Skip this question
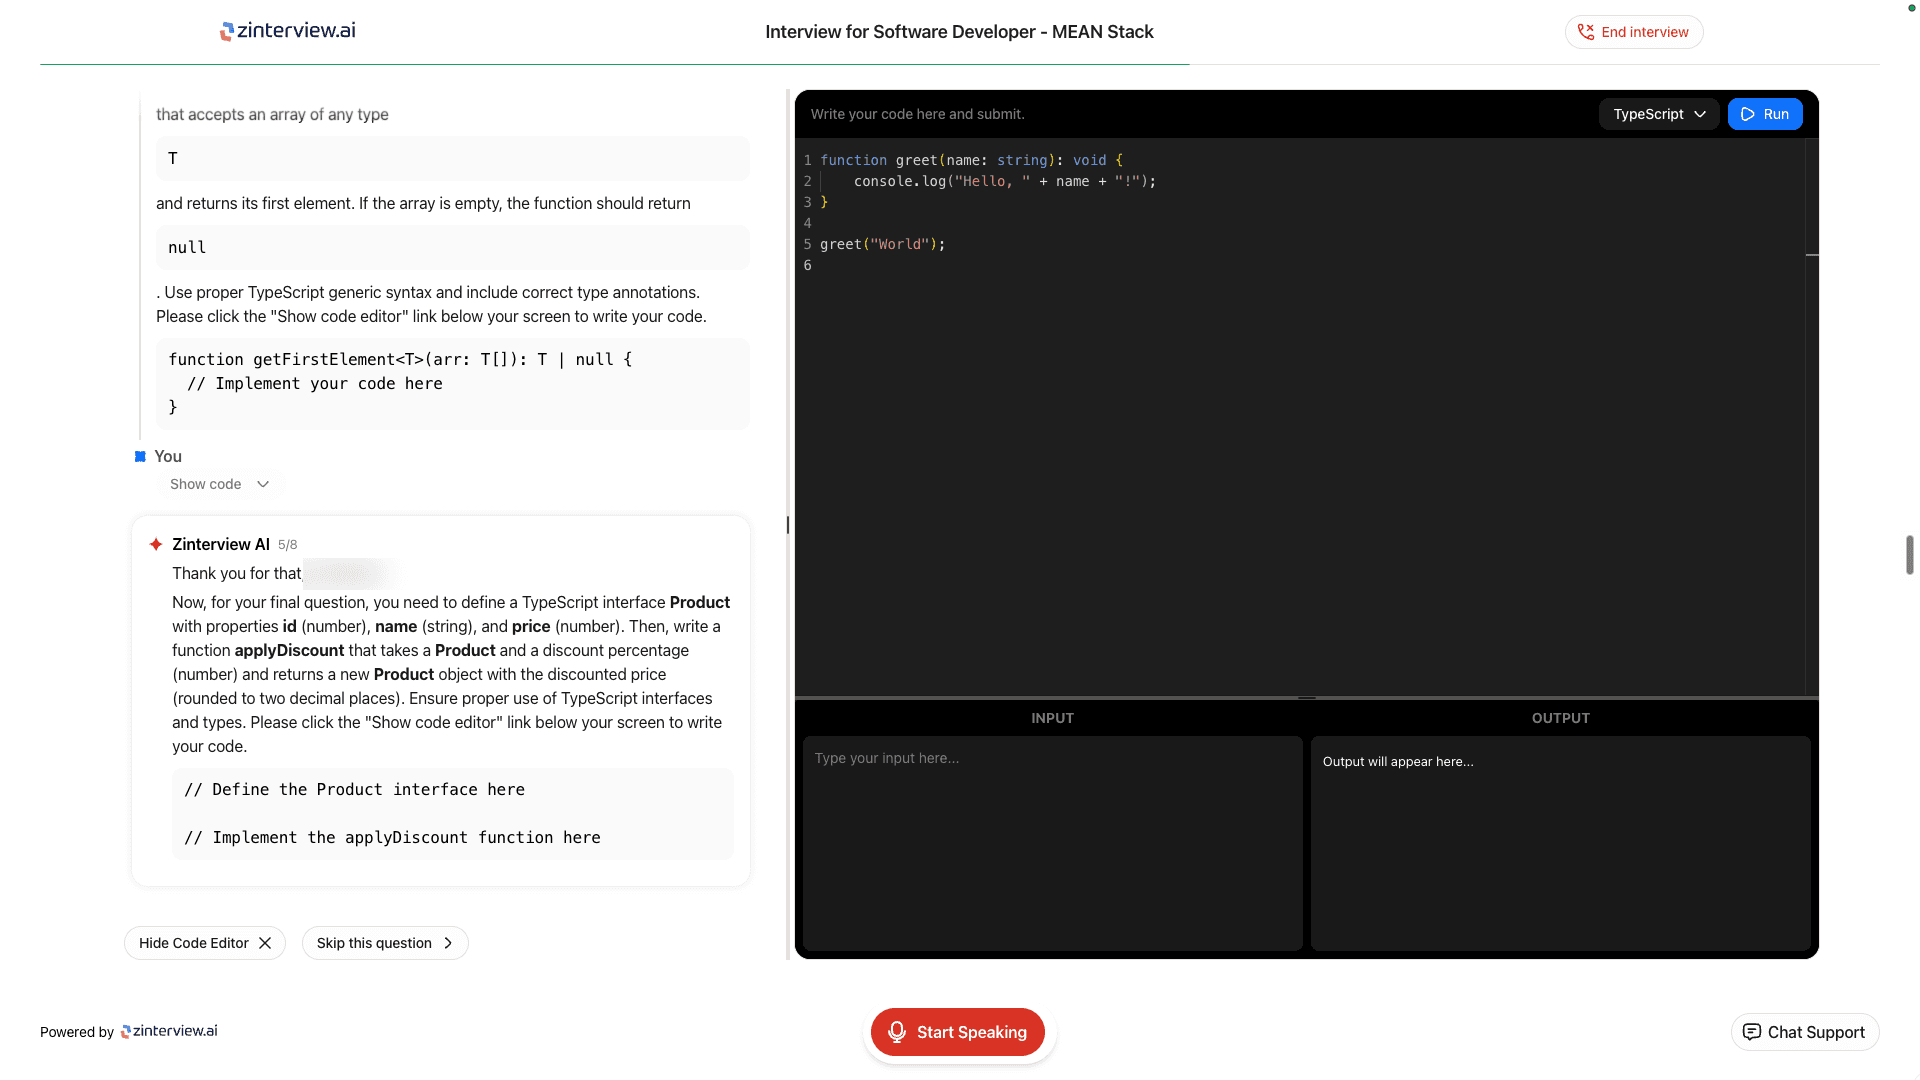1920x1080 pixels. click(385, 943)
